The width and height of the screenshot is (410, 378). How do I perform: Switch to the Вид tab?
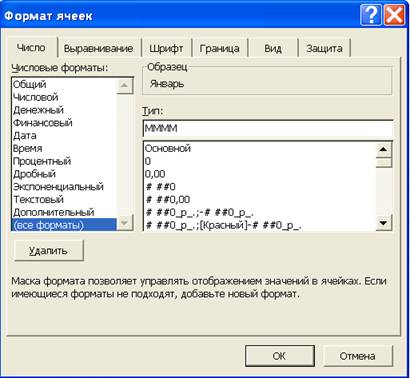pyautogui.click(x=273, y=49)
